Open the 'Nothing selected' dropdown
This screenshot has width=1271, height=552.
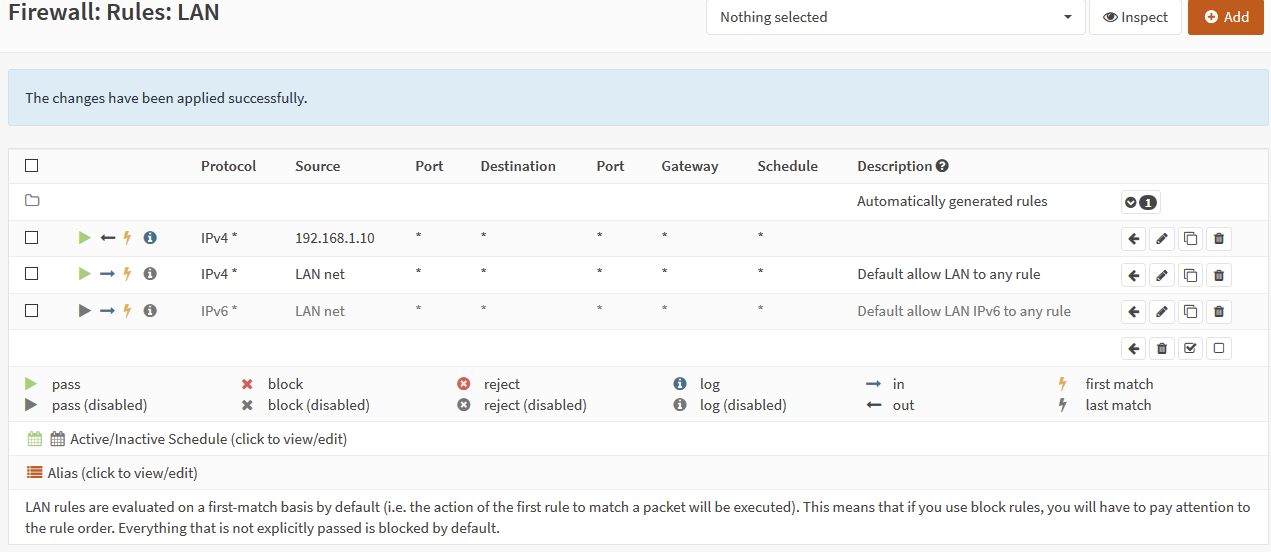(895, 17)
